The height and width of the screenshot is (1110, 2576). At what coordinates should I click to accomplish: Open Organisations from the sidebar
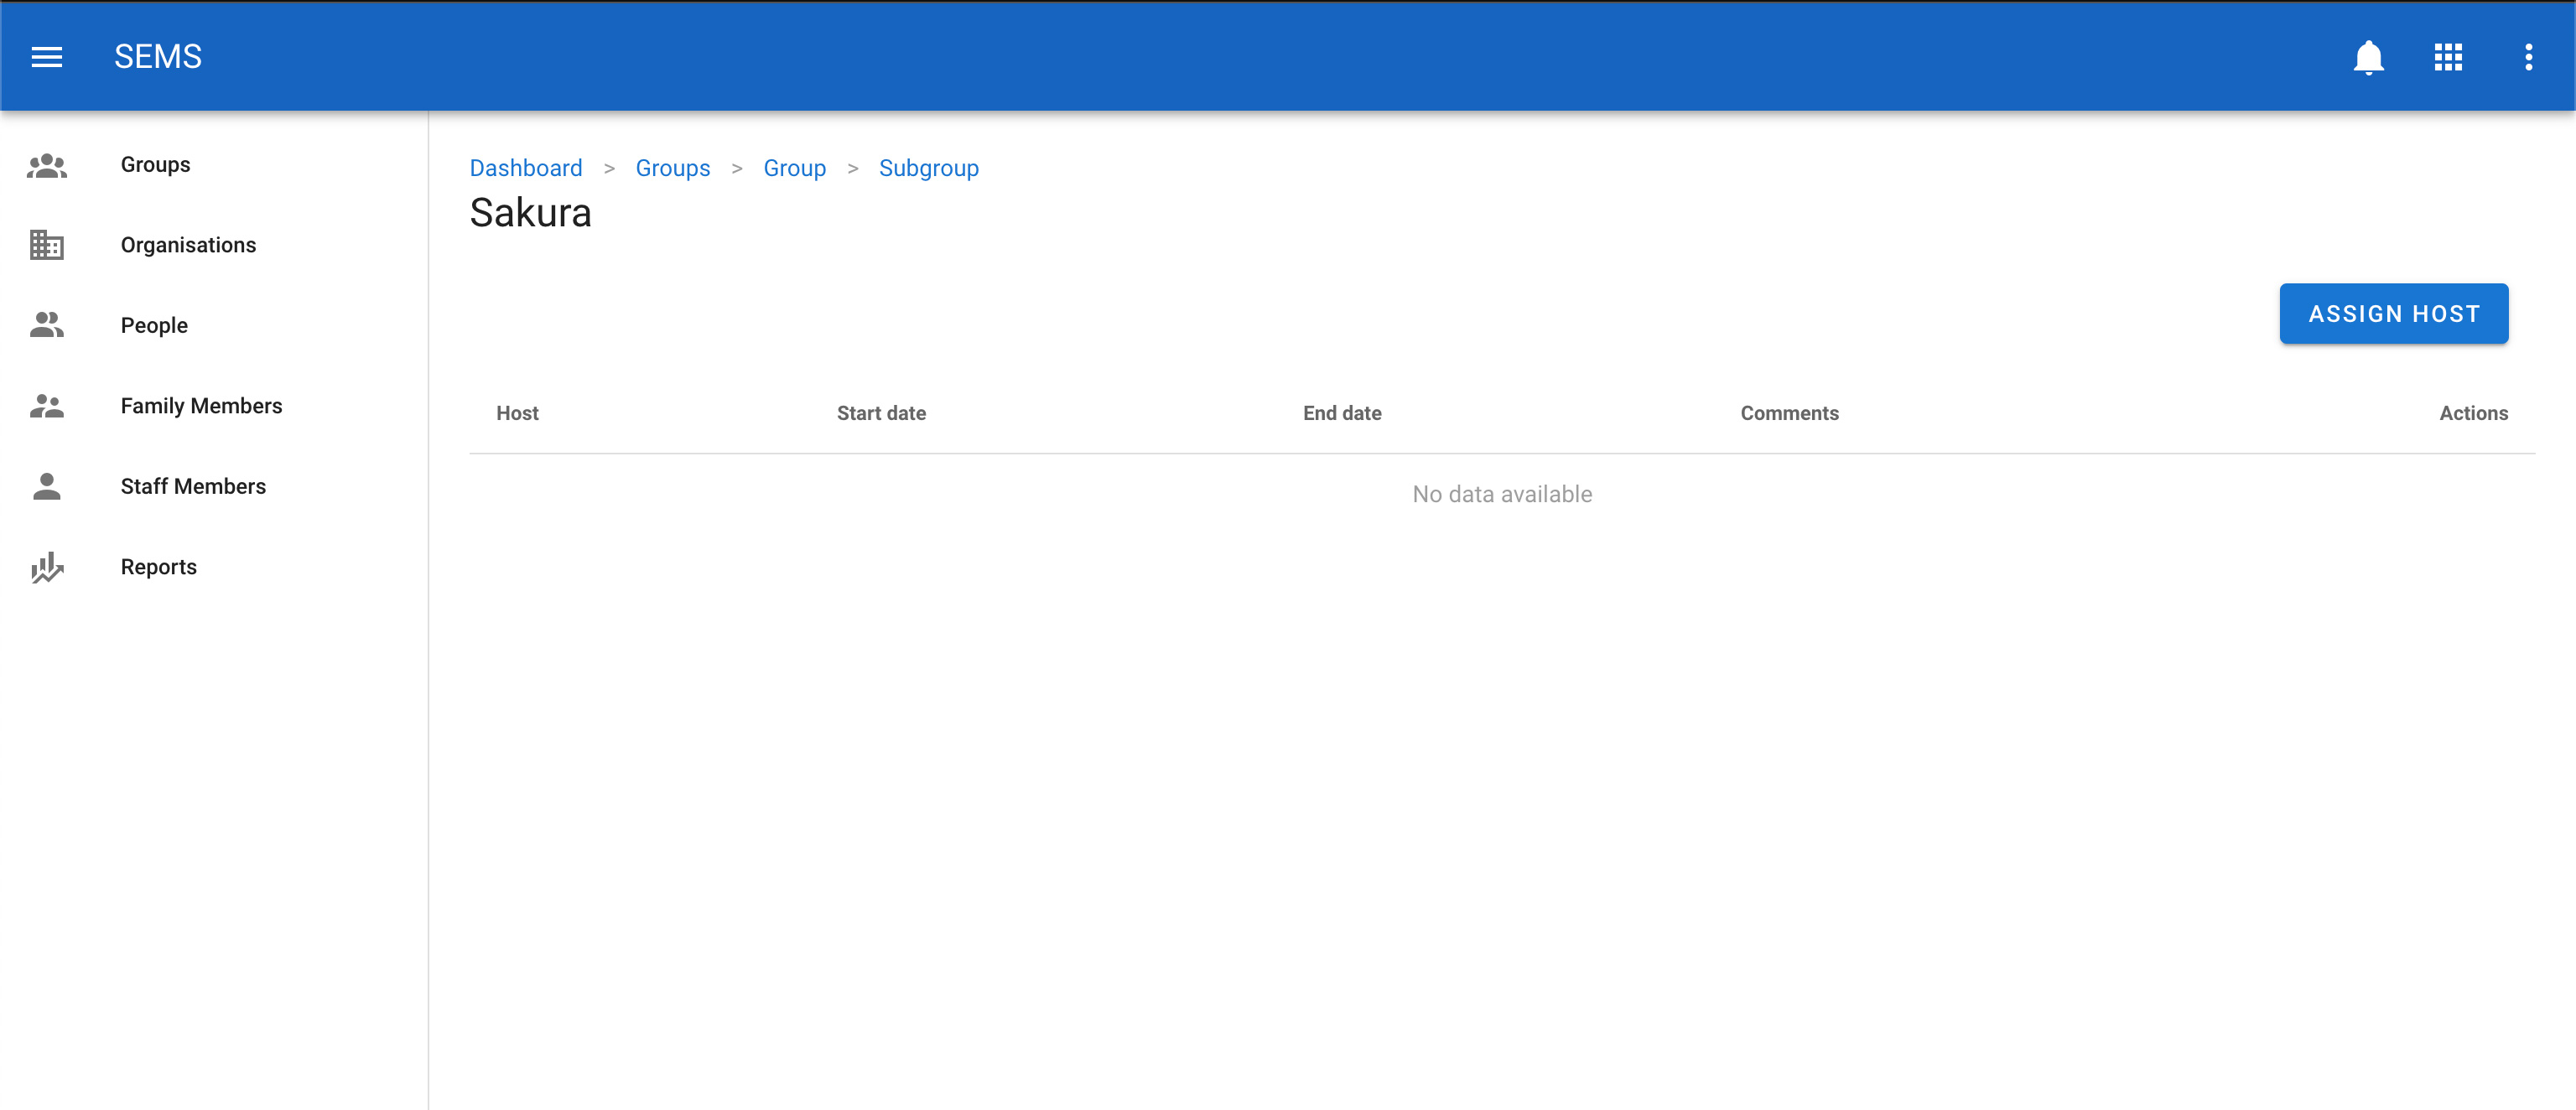188,245
